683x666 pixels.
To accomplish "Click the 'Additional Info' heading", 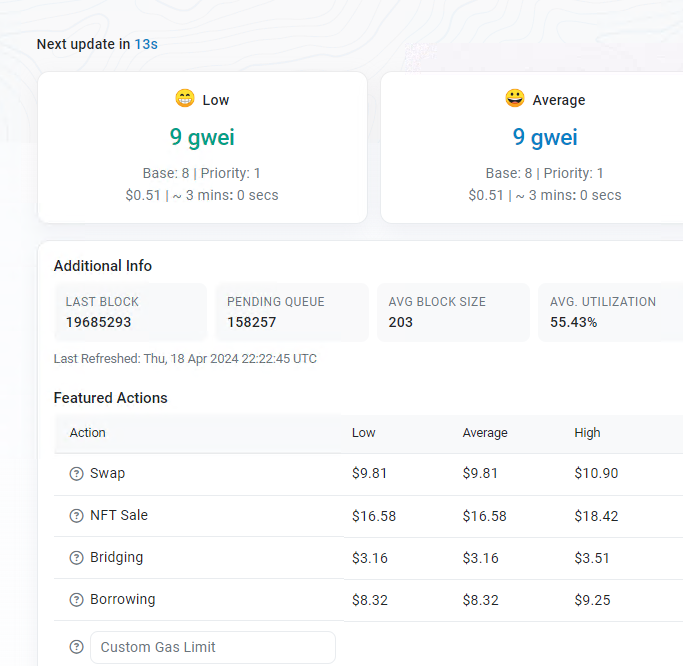I will pos(103,266).
